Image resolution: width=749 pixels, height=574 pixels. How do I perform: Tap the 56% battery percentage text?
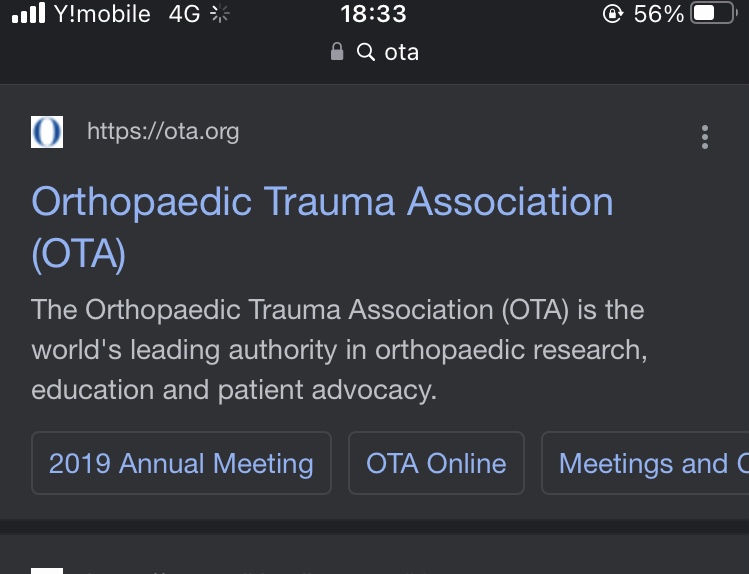658,14
